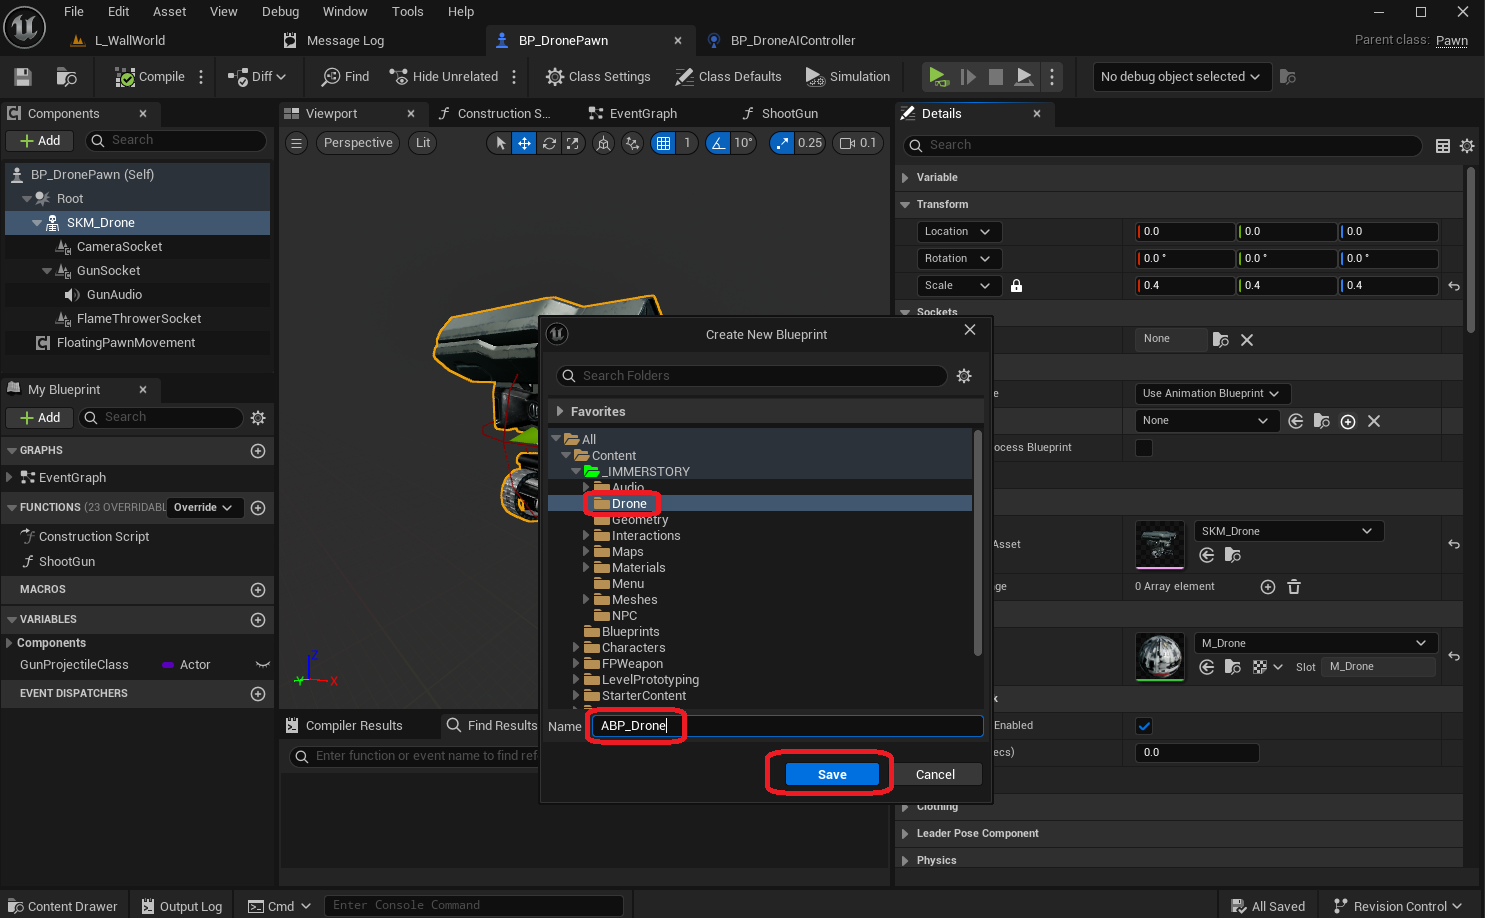The image size is (1485, 918).
Task: Toggle scale snapping in viewport
Action: click(x=782, y=143)
